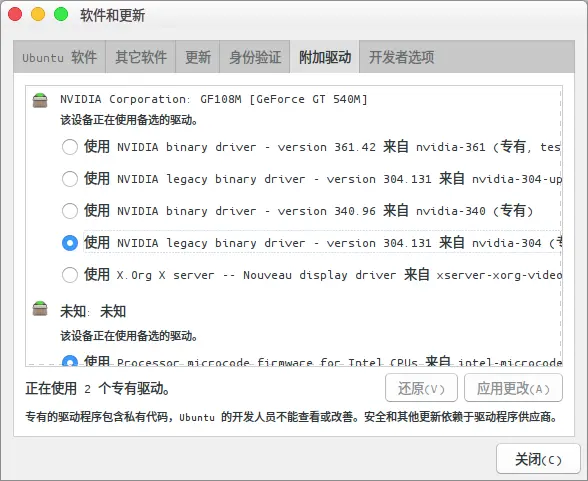This screenshot has width=588, height=481.
Task: Go to the 身份验证 tab
Action: point(255,57)
